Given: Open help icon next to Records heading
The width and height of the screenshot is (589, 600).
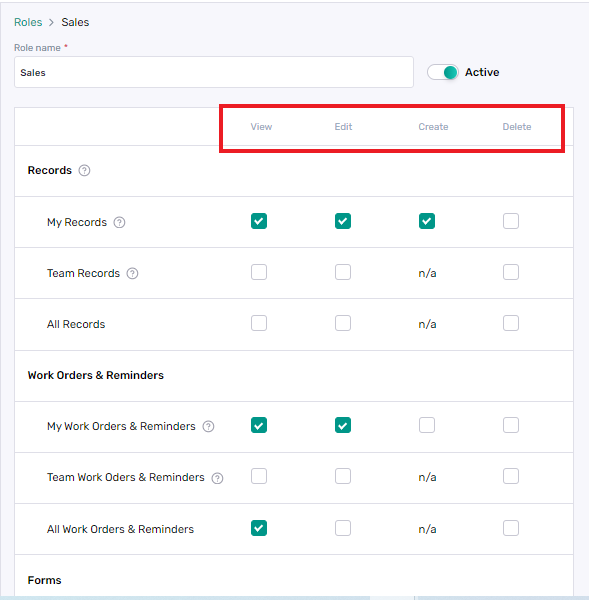Looking at the screenshot, I should click(x=84, y=170).
